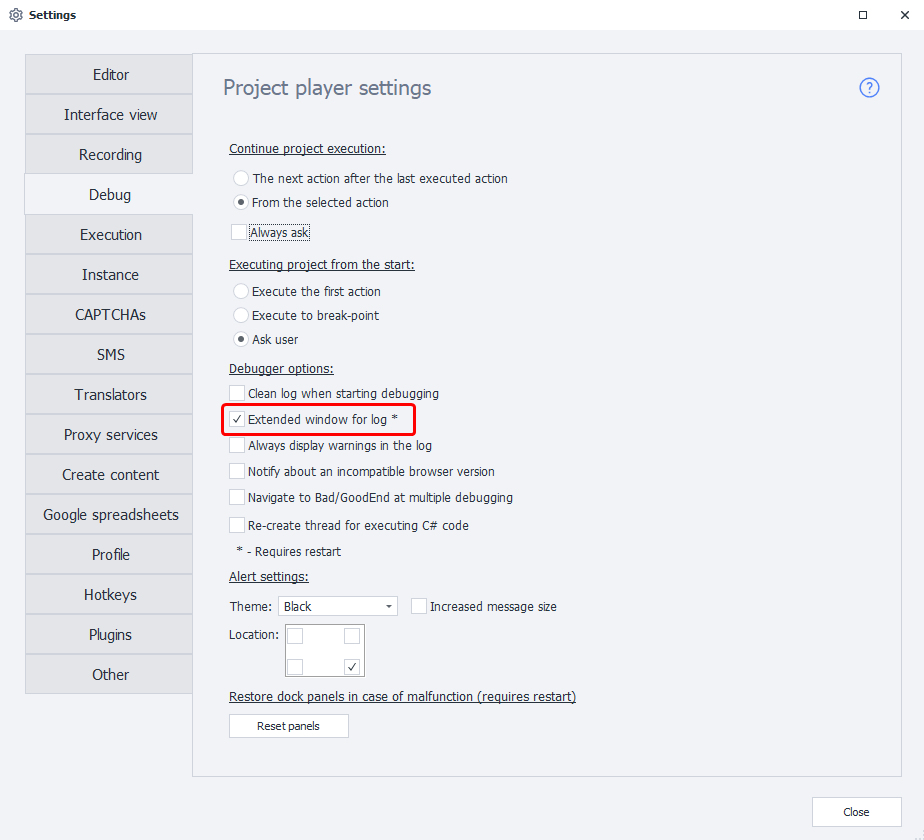The width and height of the screenshot is (924, 840).
Task: Maximize the Settings window
Action: [863, 15]
